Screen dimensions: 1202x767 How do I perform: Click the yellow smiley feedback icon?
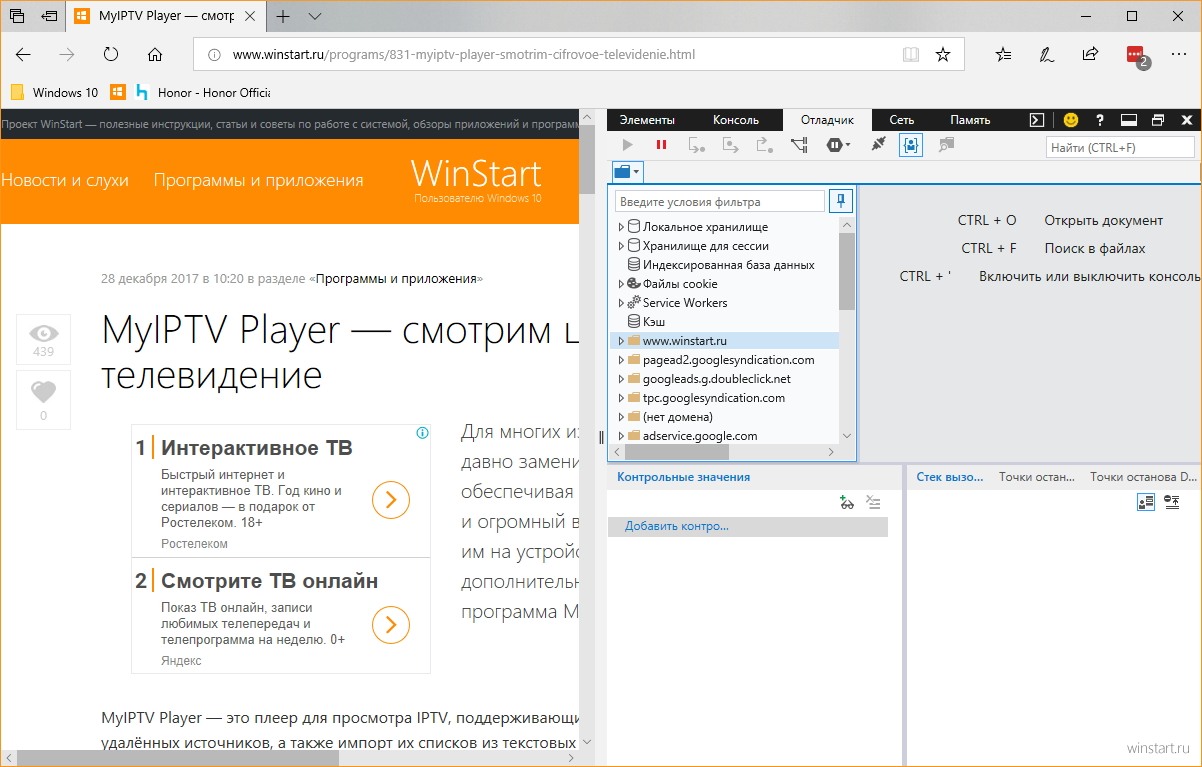[x=1070, y=120]
